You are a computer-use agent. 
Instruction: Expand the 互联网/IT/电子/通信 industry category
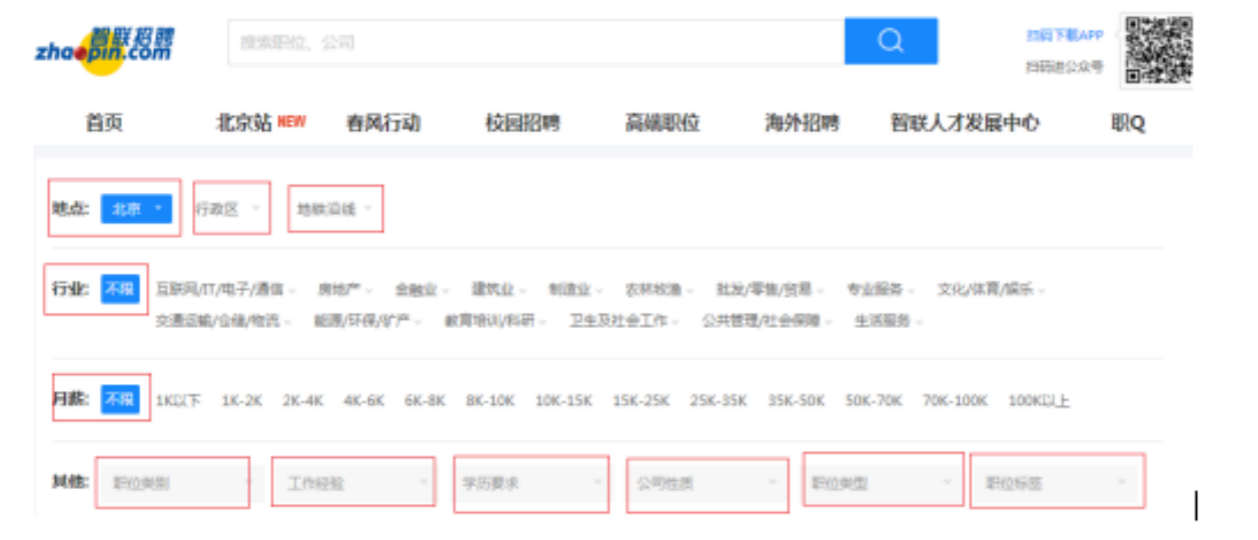pyautogui.click(x=225, y=290)
